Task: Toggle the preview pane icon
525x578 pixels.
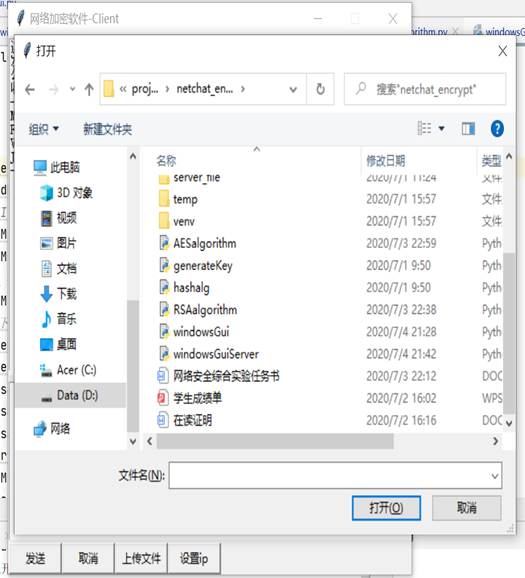Action: (x=468, y=129)
